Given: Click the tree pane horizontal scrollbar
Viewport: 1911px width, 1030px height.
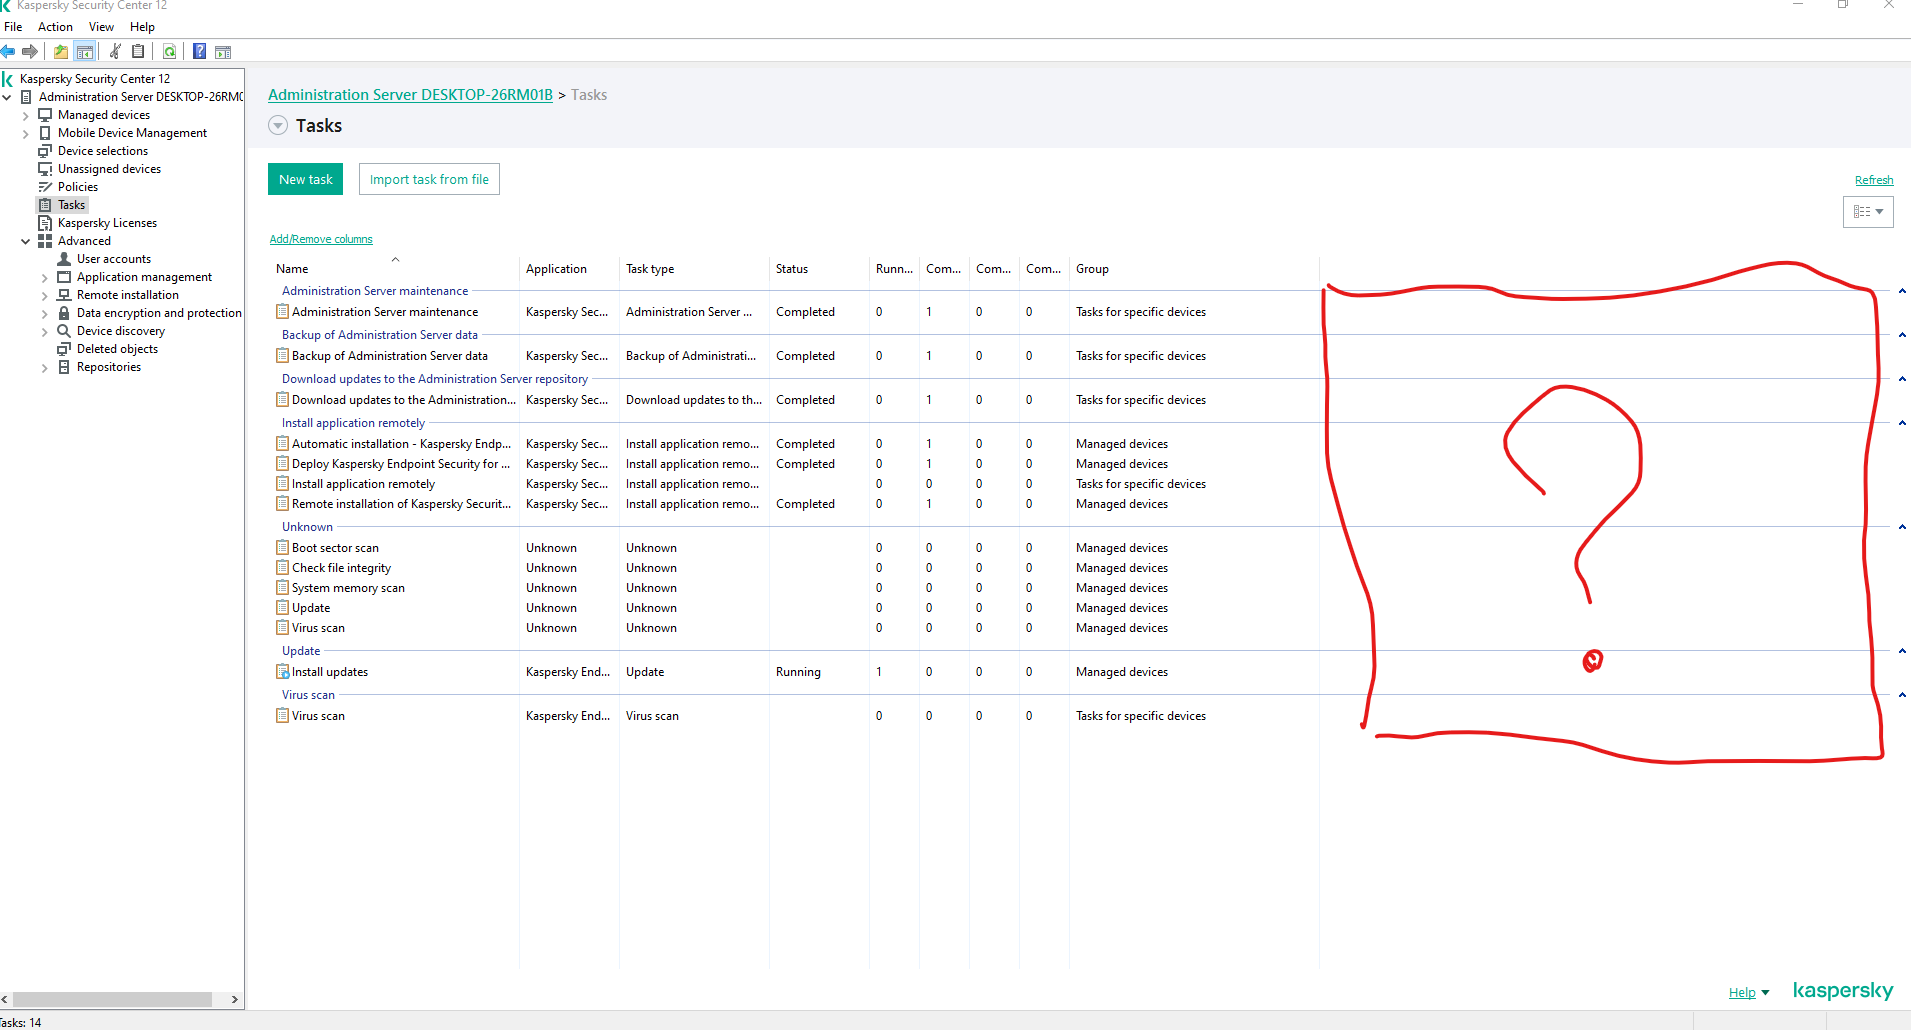Looking at the screenshot, I should pyautogui.click(x=112, y=999).
